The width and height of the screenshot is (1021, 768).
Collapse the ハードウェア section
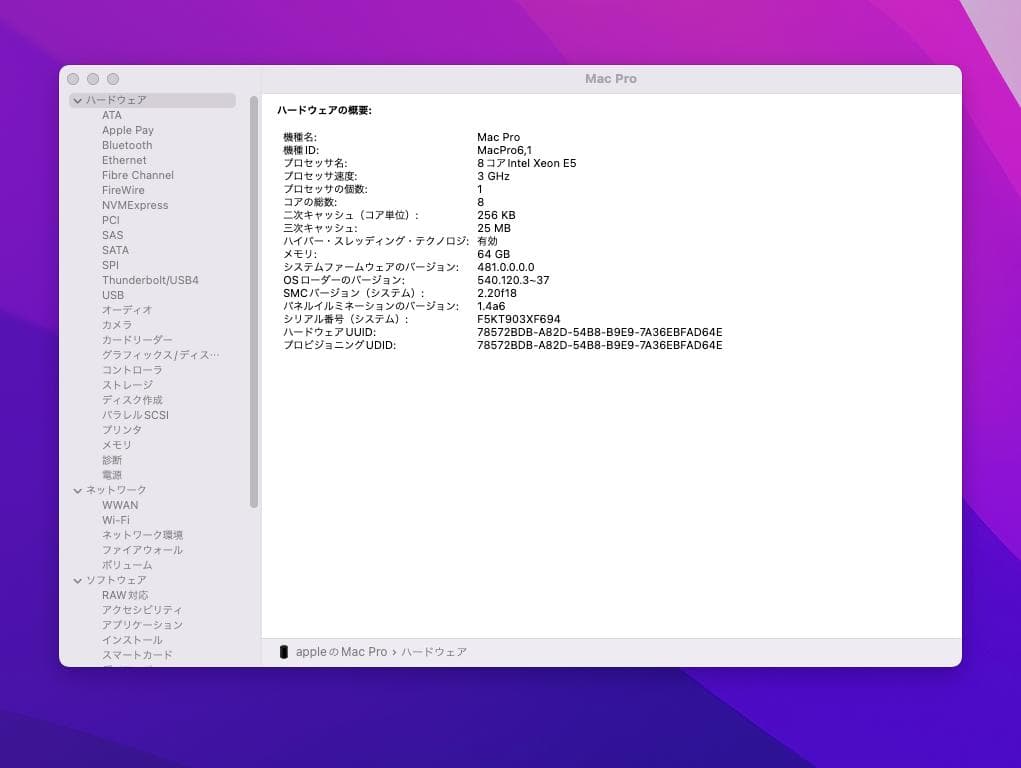[x=77, y=100]
